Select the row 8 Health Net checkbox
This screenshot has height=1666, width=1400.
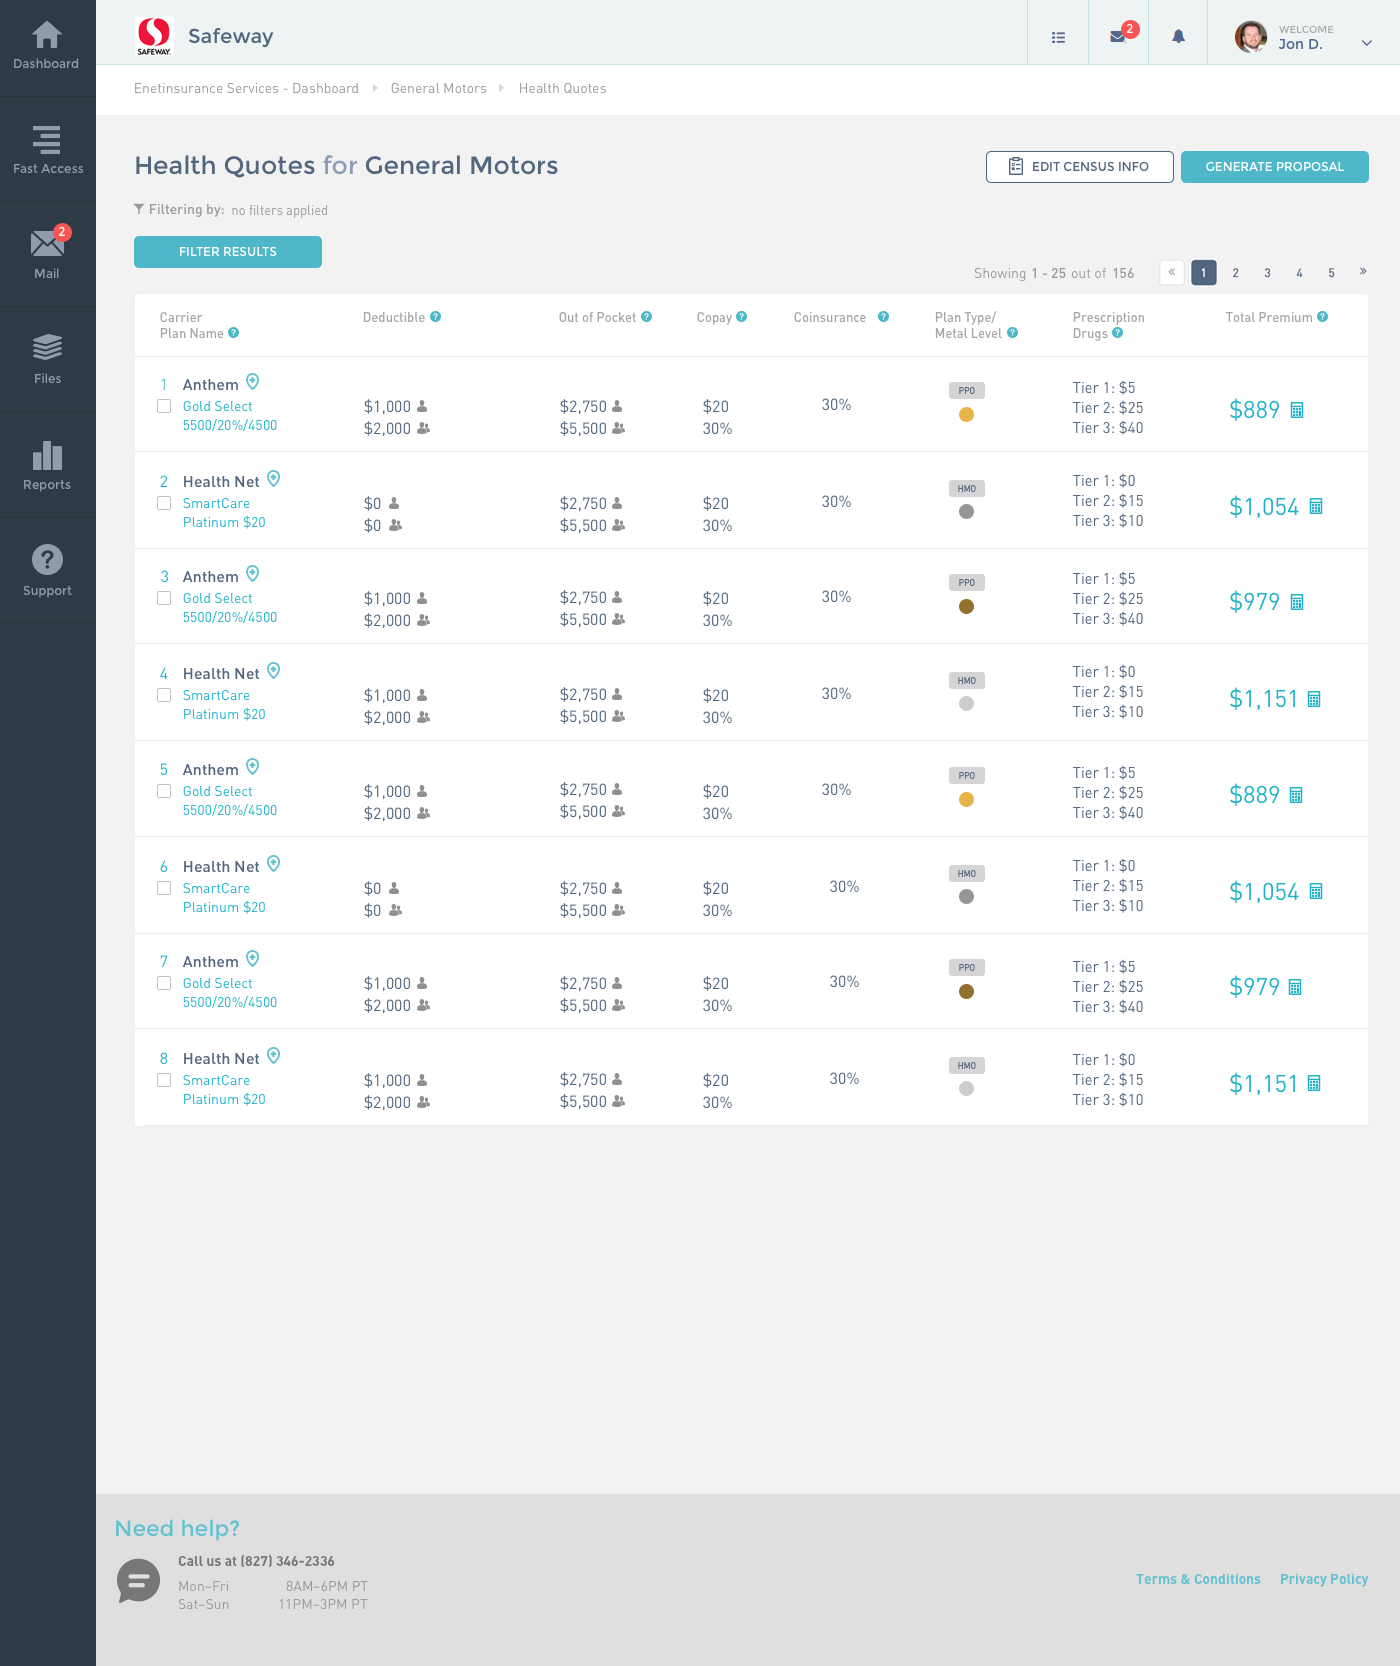pos(164,1080)
